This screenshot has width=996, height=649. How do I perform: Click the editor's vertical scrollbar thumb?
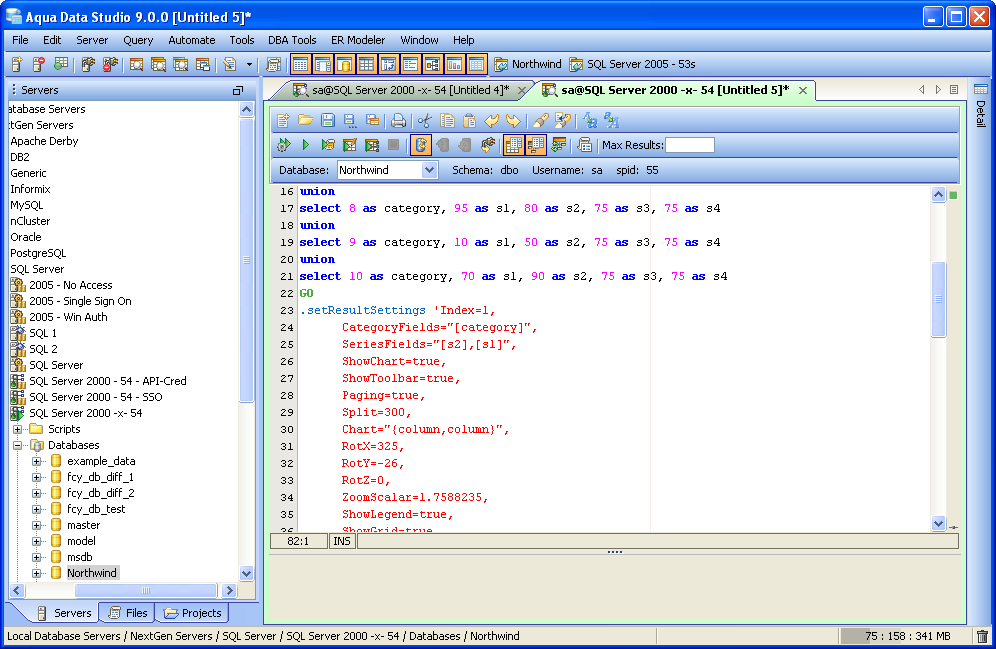coord(938,300)
